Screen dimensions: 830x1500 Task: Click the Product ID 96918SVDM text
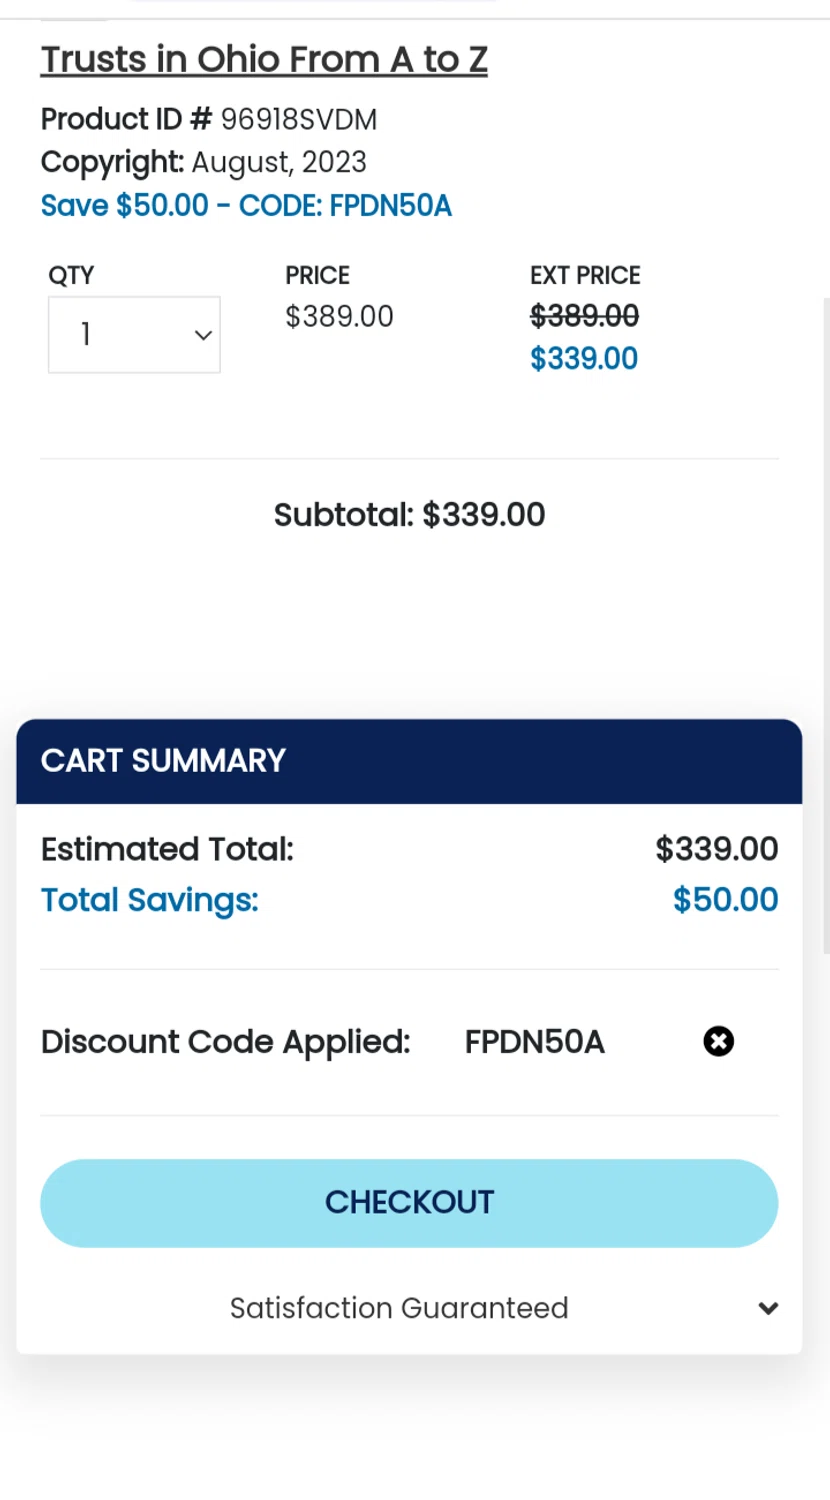pyautogui.click(x=209, y=120)
